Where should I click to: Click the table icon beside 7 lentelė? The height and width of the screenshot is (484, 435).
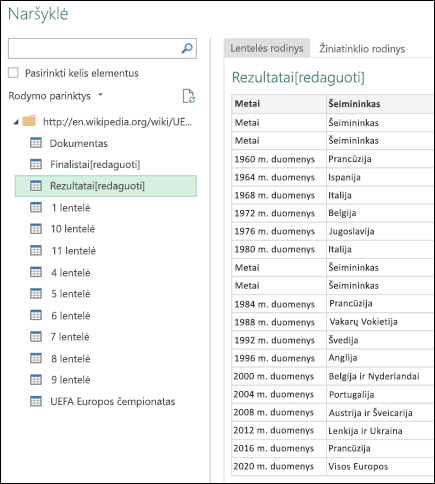click(x=36, y=337)
